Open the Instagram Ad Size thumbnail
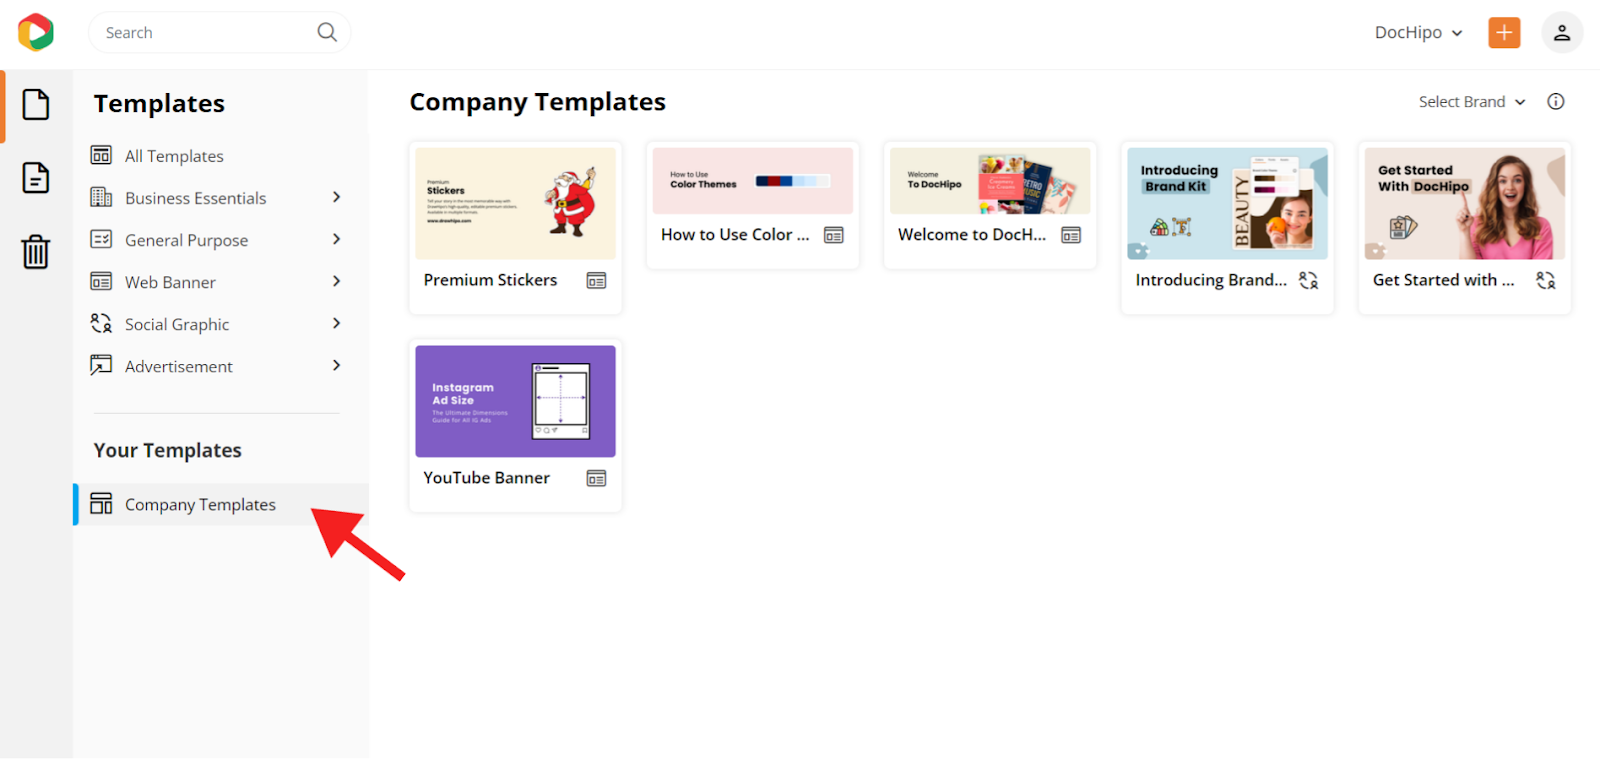The width and height of the screenshot is (1600, 760). (515, 401)
